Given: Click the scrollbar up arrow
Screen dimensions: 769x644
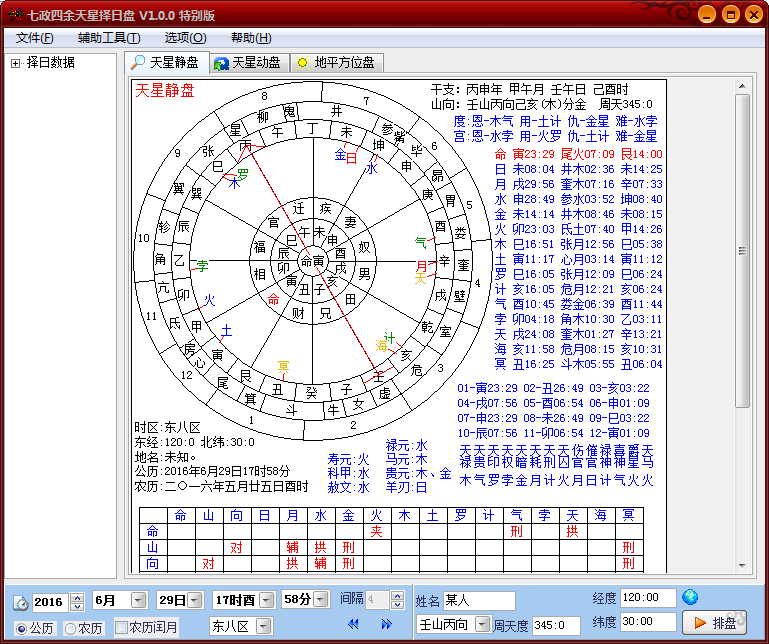Looking at the screenshot, I should (742, 86).
